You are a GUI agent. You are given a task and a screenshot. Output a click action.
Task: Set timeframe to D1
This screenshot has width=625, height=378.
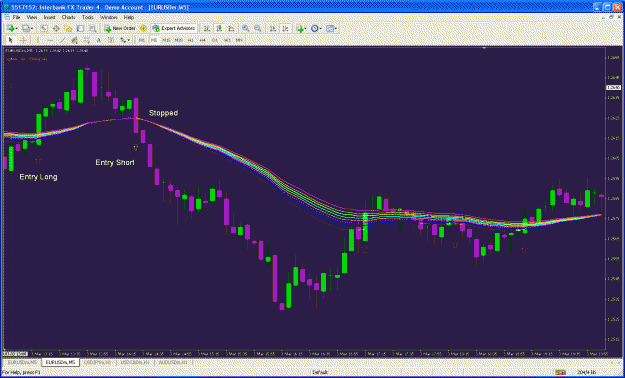tap(214, 40)
